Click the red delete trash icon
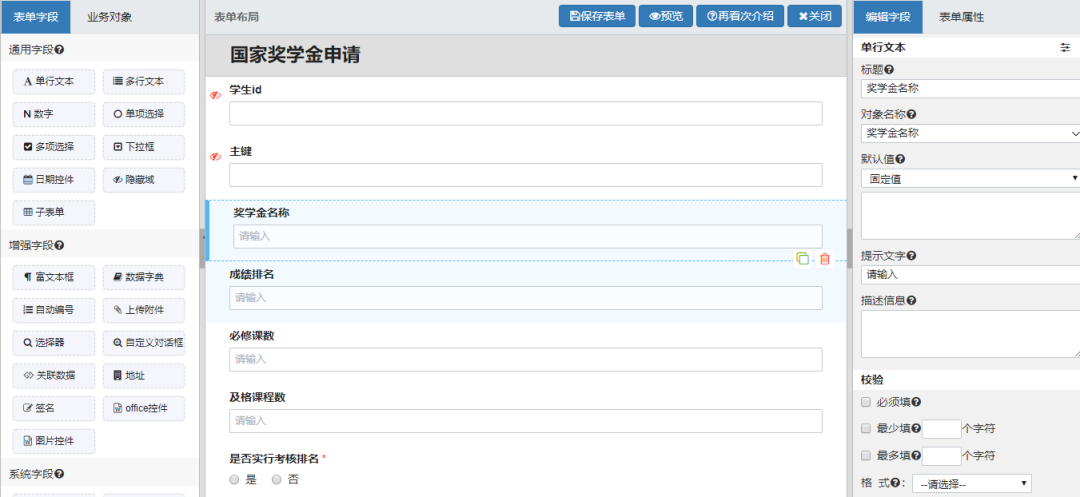Image resolution: width=1080 pixels, height=497 pixels. (825, 259)
